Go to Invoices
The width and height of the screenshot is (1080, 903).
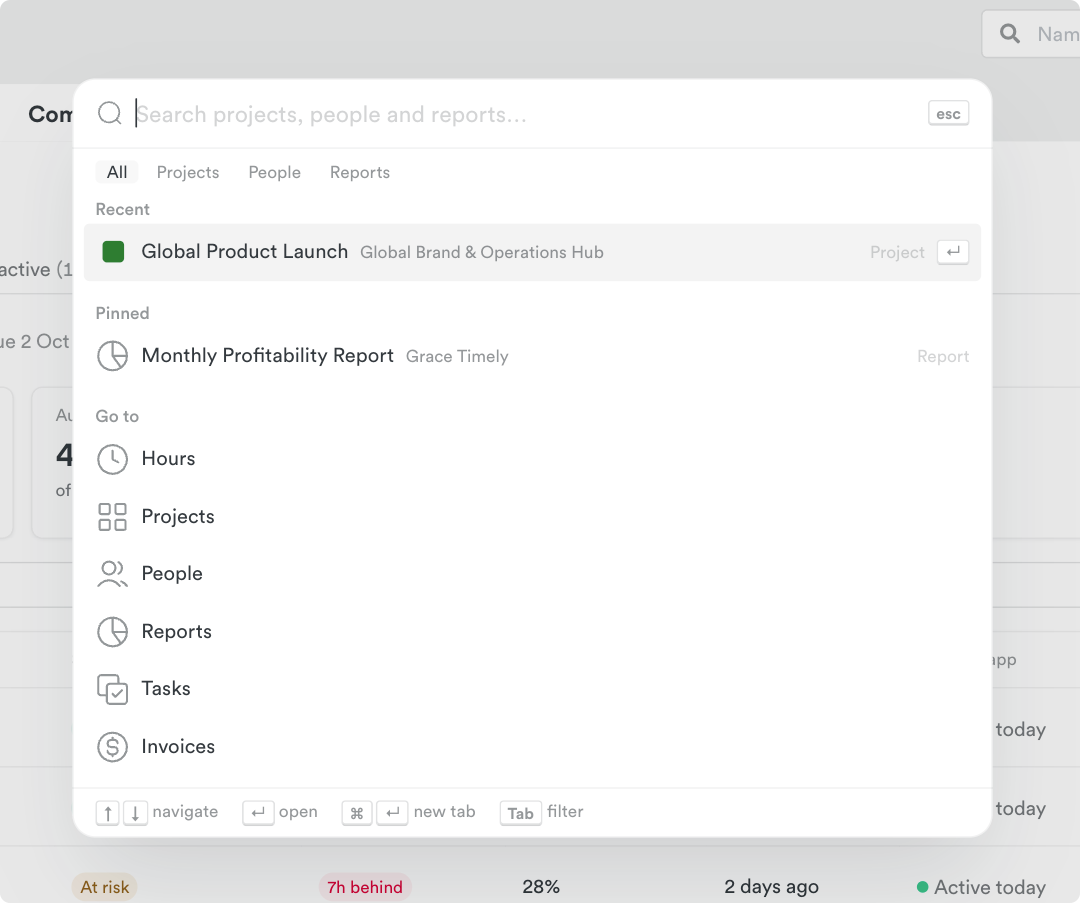click(x=532, y=747)
